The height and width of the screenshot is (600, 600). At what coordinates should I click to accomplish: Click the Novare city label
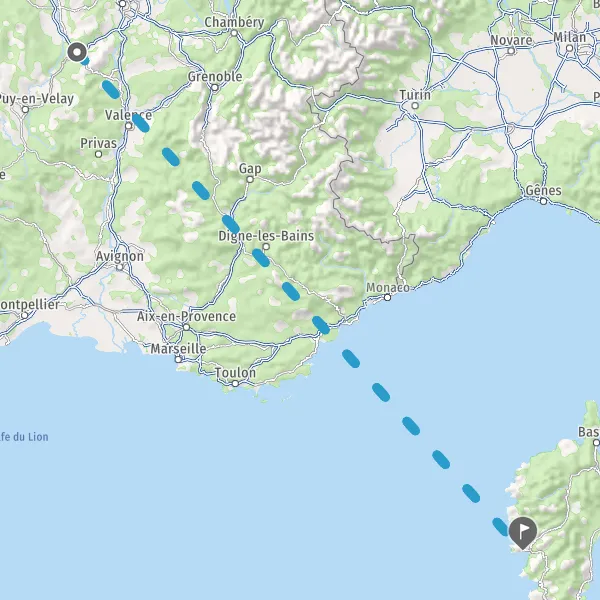[x=511, y=40]
